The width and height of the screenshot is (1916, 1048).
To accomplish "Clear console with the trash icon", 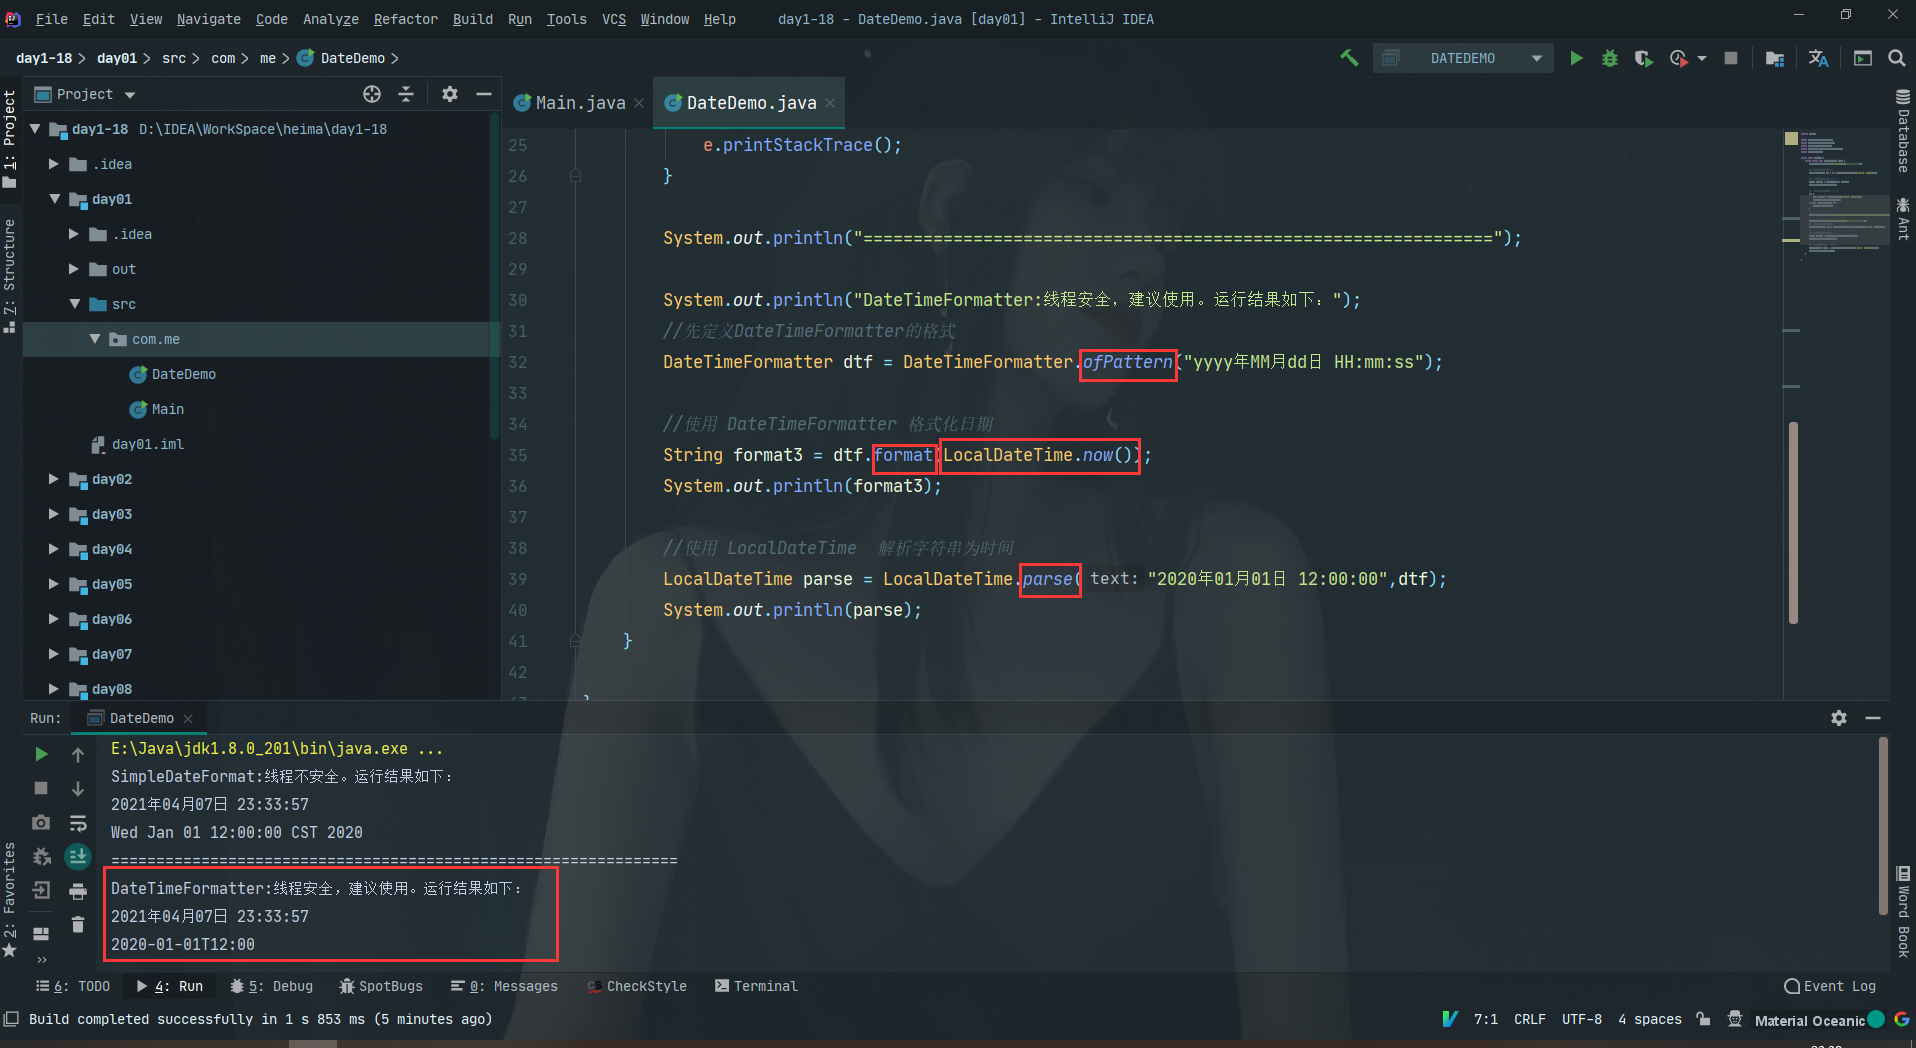I will pyautogui.click(x=78, y=924).
